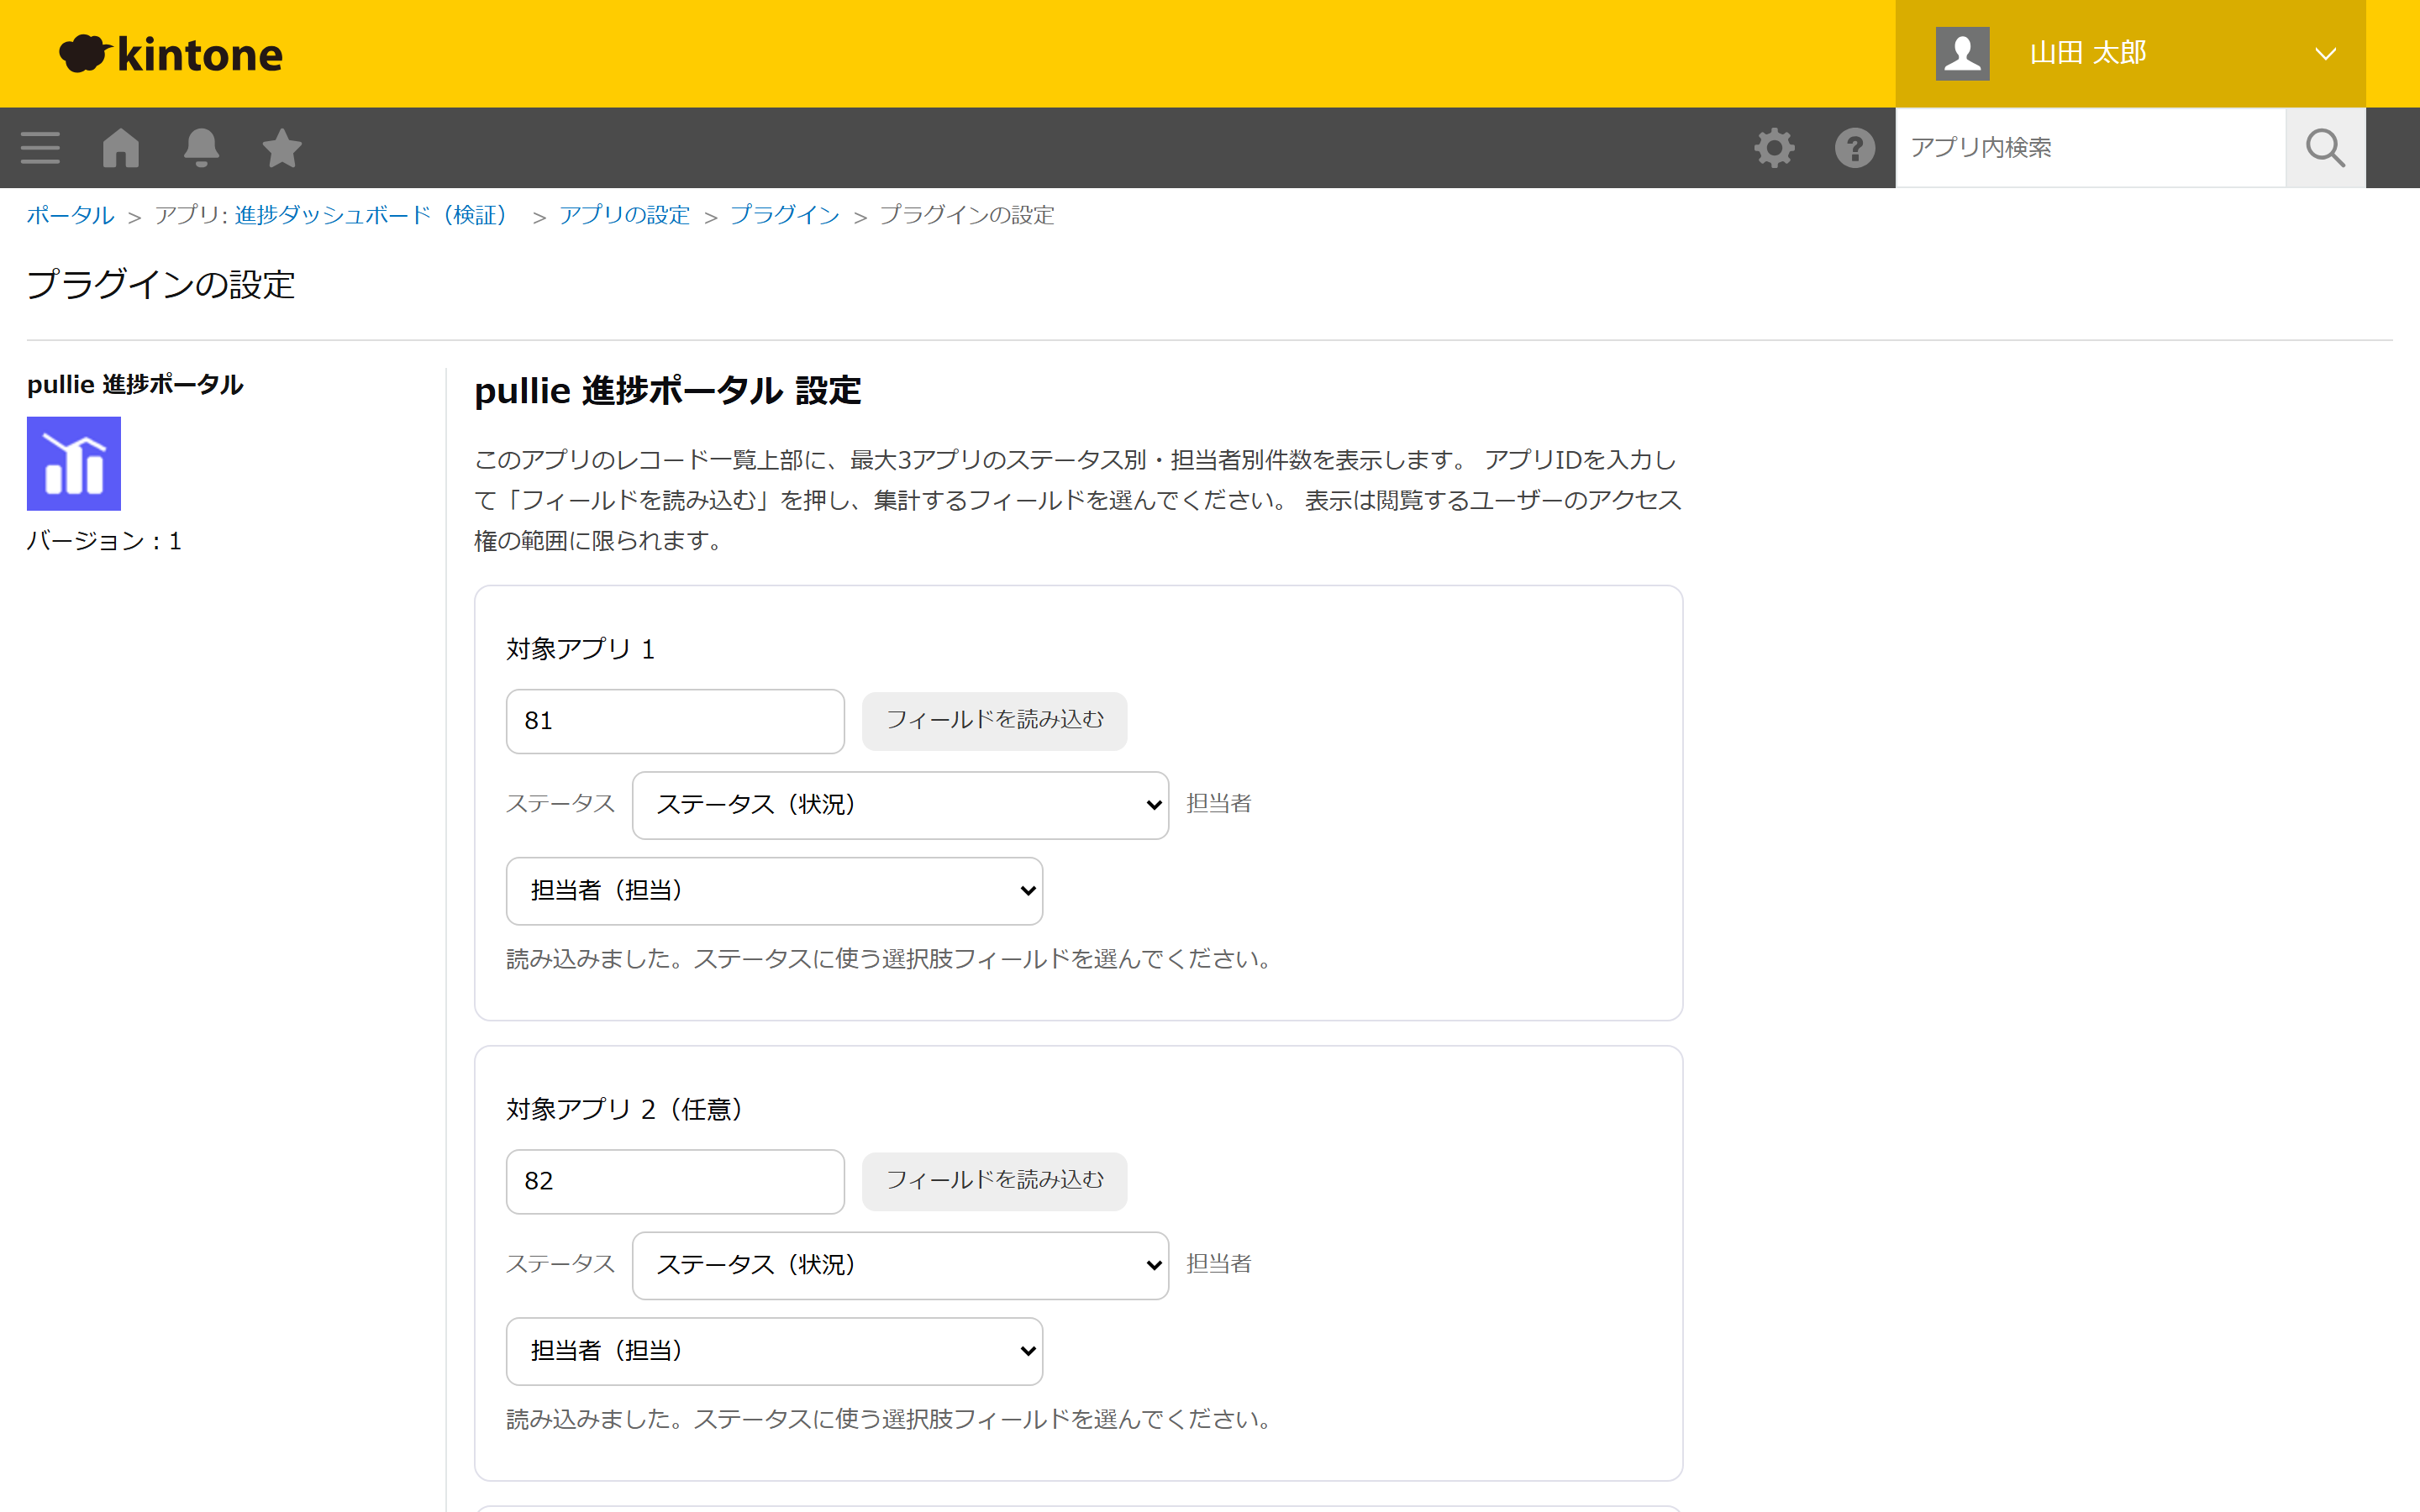Image resolution: width=2420 pixels, height=1512 pixels.
Task: Click フィールドを読み込む for 対象アプリ 2
Action: coord(994,1180)
